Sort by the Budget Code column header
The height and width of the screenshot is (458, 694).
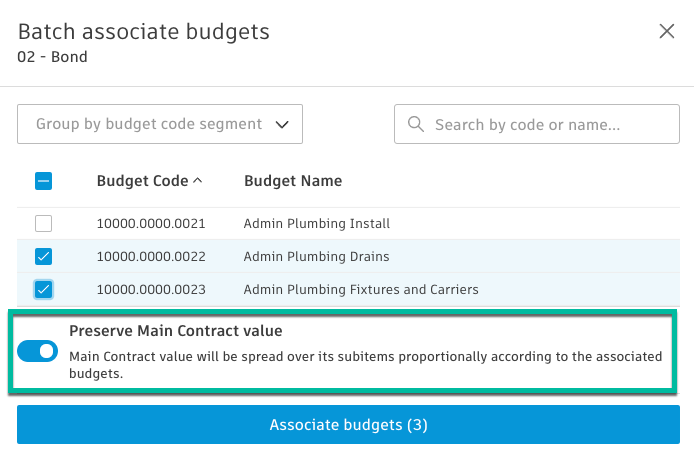pos(142,181)
